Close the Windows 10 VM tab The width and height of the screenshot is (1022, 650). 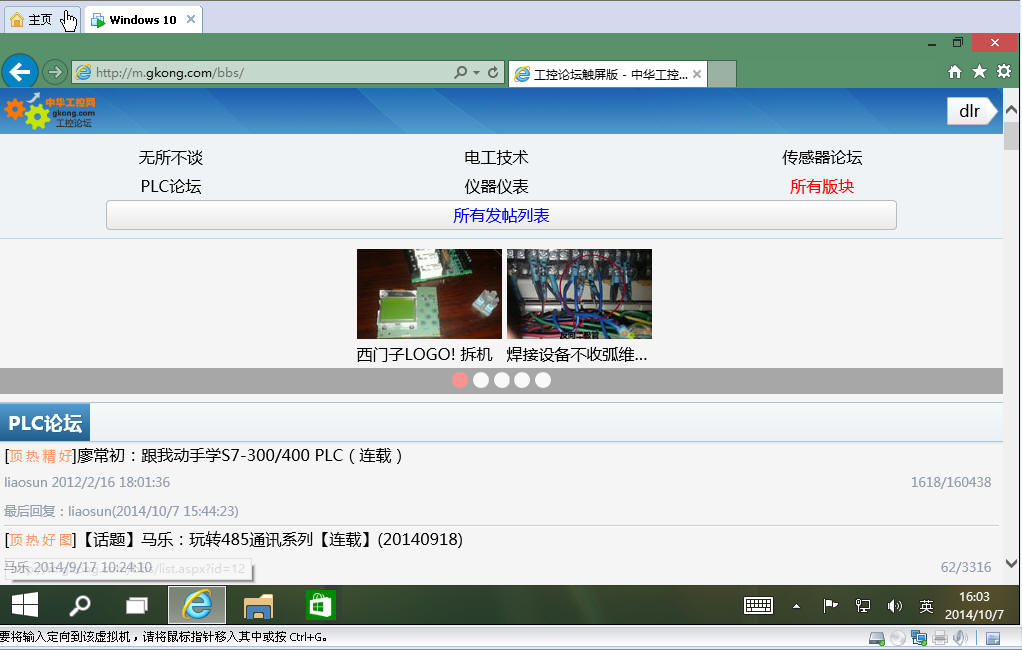[191, 19]
